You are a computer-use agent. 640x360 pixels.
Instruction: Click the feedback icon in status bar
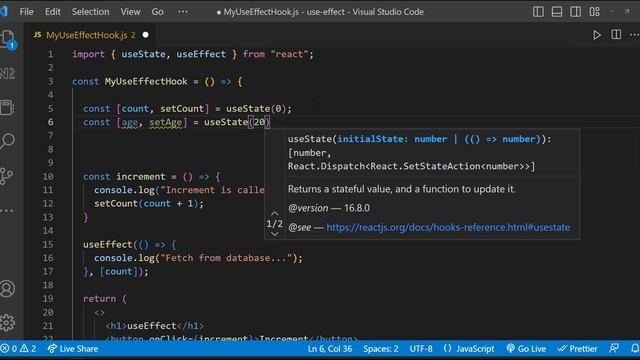tap(614, 349)
